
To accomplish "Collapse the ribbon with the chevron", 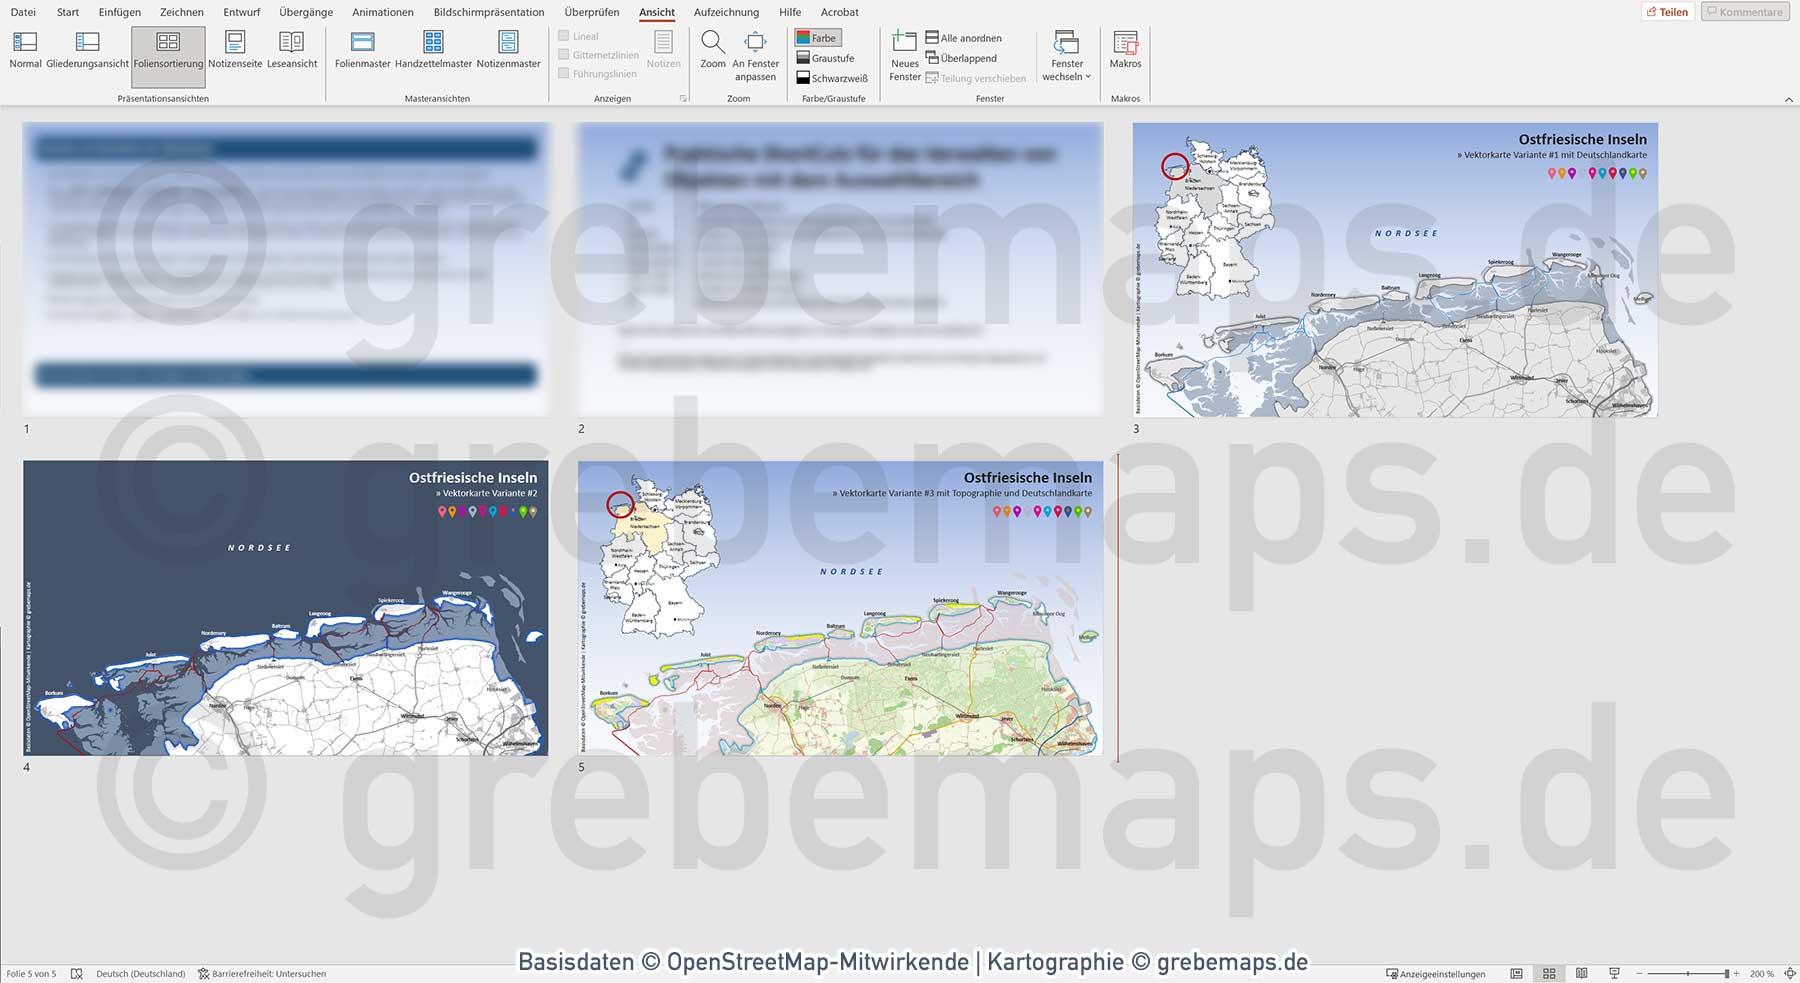I will pyautogui.click(x=1789, y=98).
